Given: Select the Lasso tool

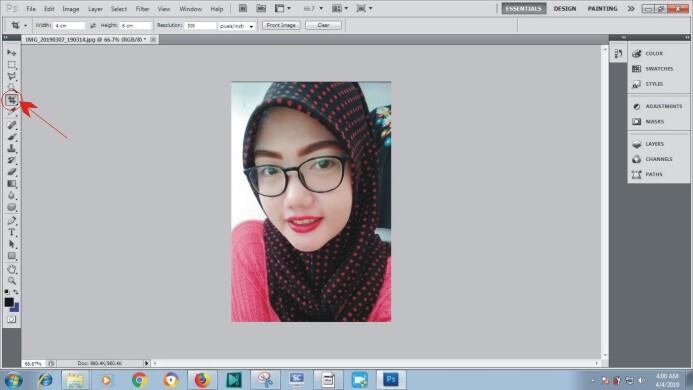Looking at the screenshot, I should (11, 76).
